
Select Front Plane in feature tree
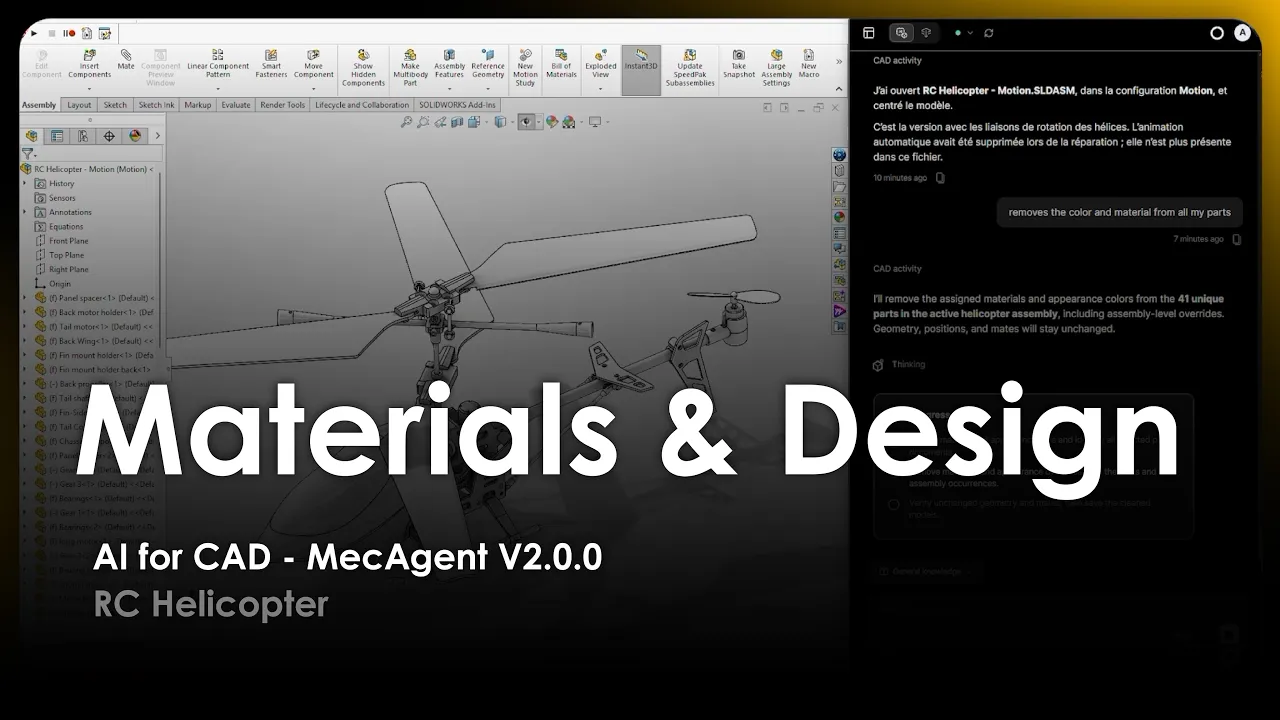point(68,241)
